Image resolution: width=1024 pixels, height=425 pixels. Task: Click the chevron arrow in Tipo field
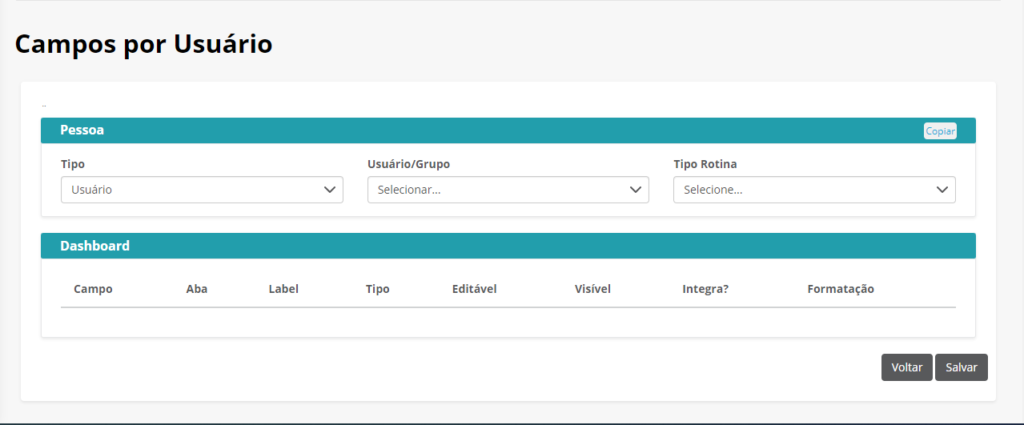(x=330, y=190)
